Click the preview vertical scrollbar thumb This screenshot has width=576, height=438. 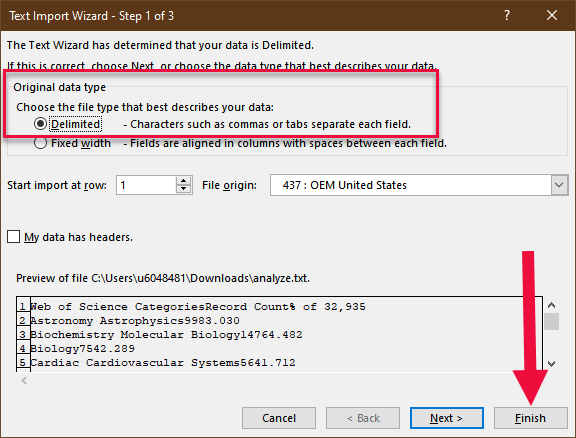pos(551,322)
